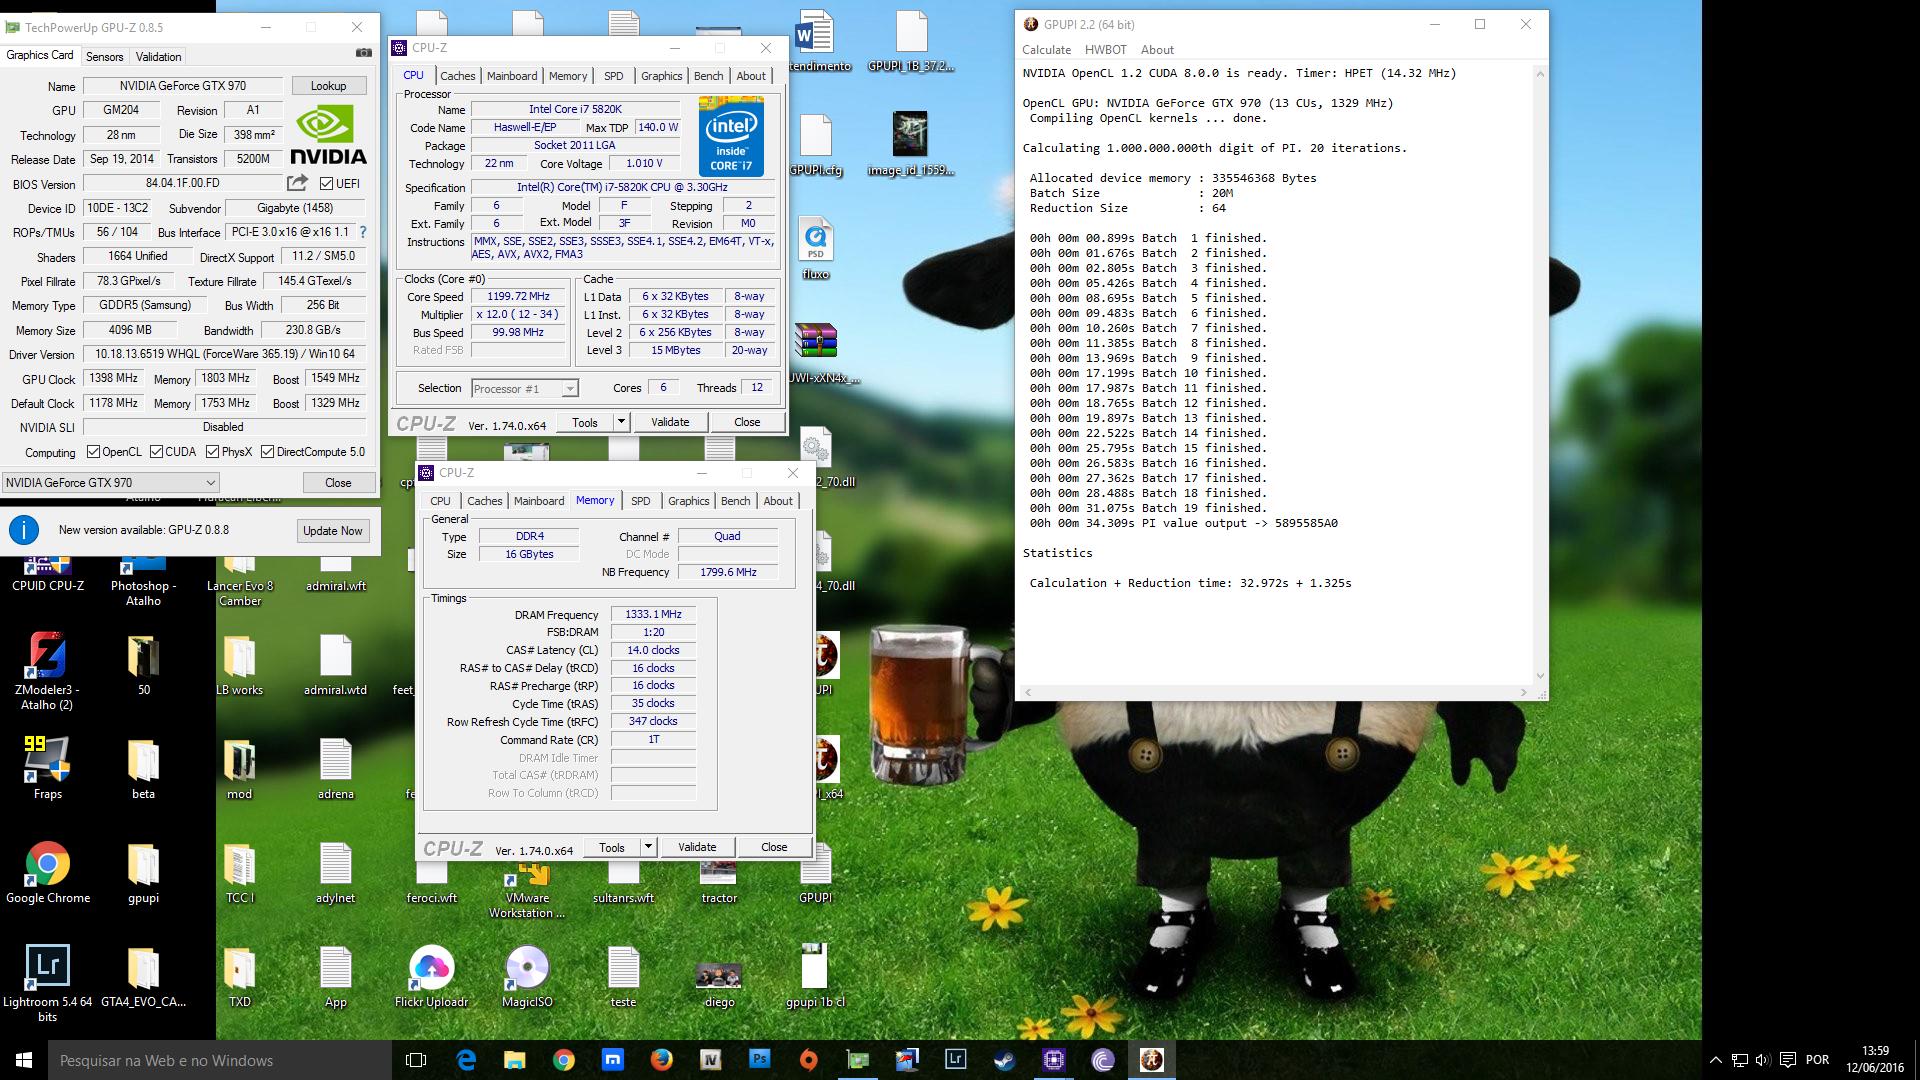Click the BIOS version share/export icon
The height and width of the screenshot is (1080, 1920).
[297, 183]
